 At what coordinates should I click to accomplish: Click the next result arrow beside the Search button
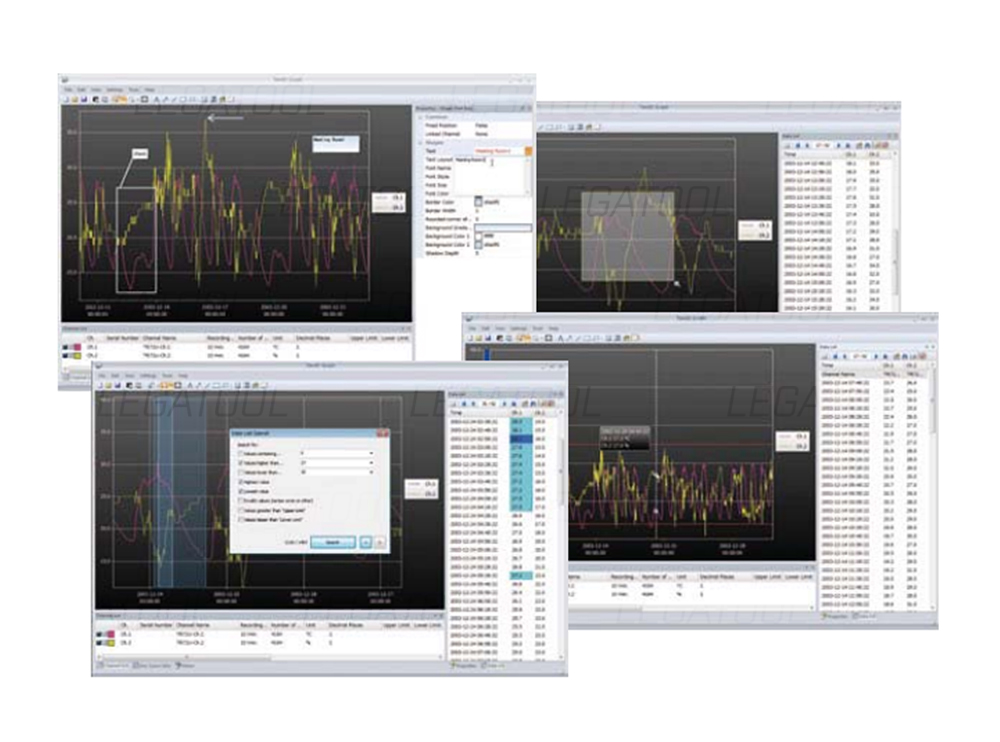(365, 542)
